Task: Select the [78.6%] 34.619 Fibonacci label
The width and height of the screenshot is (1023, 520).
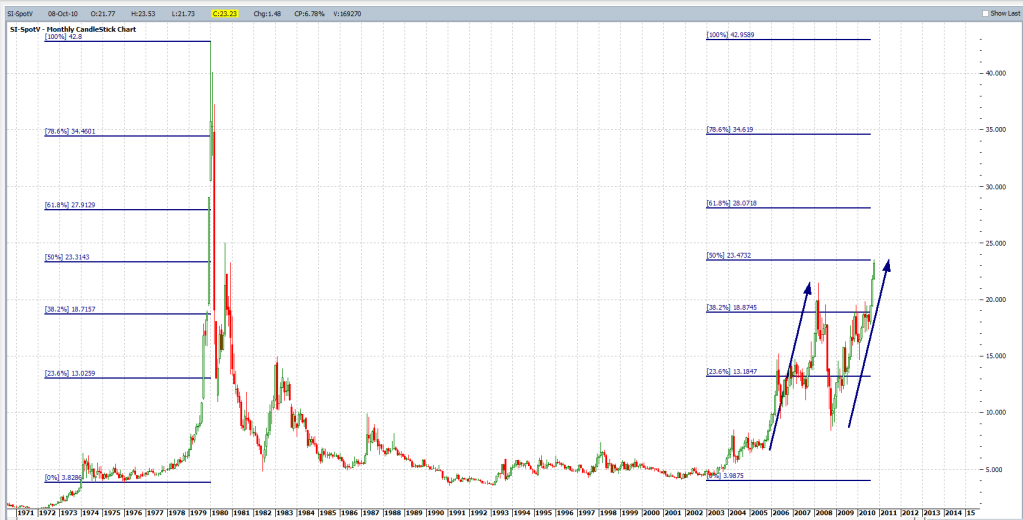Action: coord(730,130)
